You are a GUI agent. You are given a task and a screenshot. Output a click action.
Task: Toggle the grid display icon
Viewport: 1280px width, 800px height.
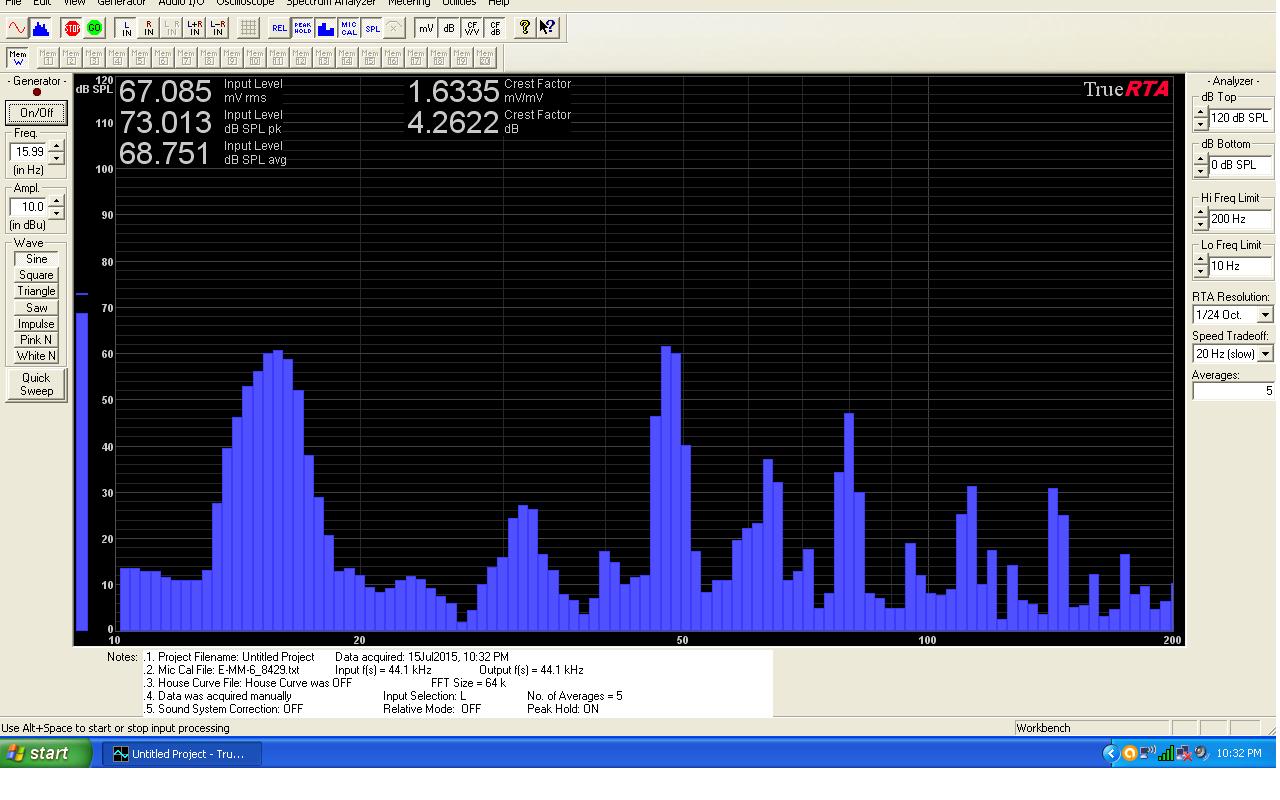[x=248, y=28]
